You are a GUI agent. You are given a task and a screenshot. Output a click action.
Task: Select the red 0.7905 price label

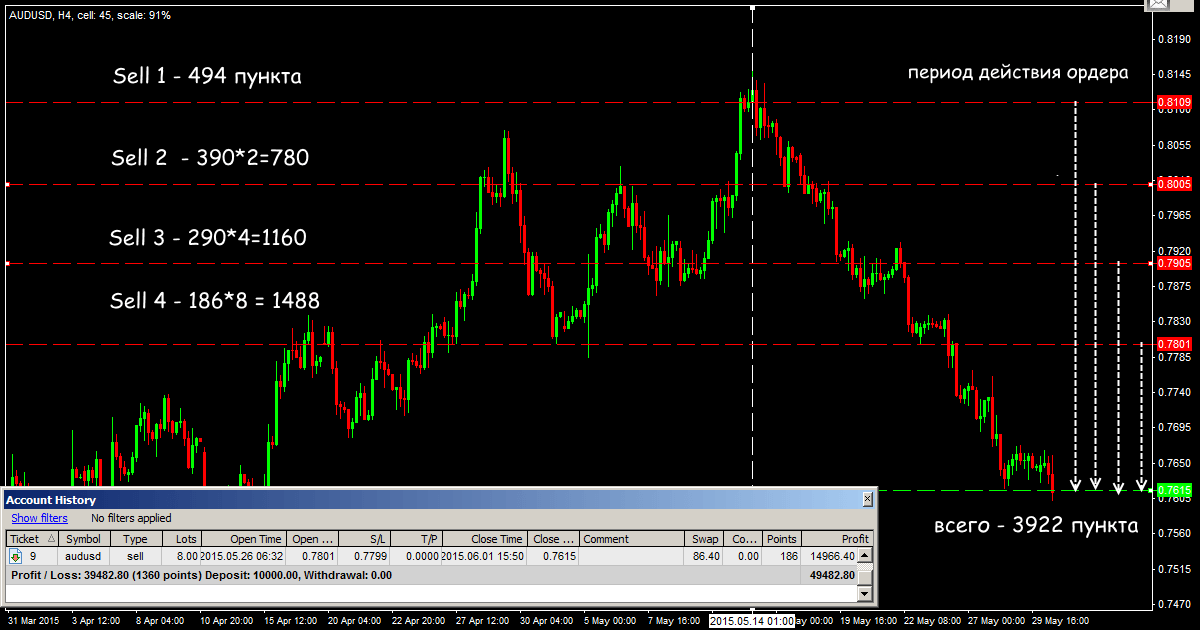1172,264
